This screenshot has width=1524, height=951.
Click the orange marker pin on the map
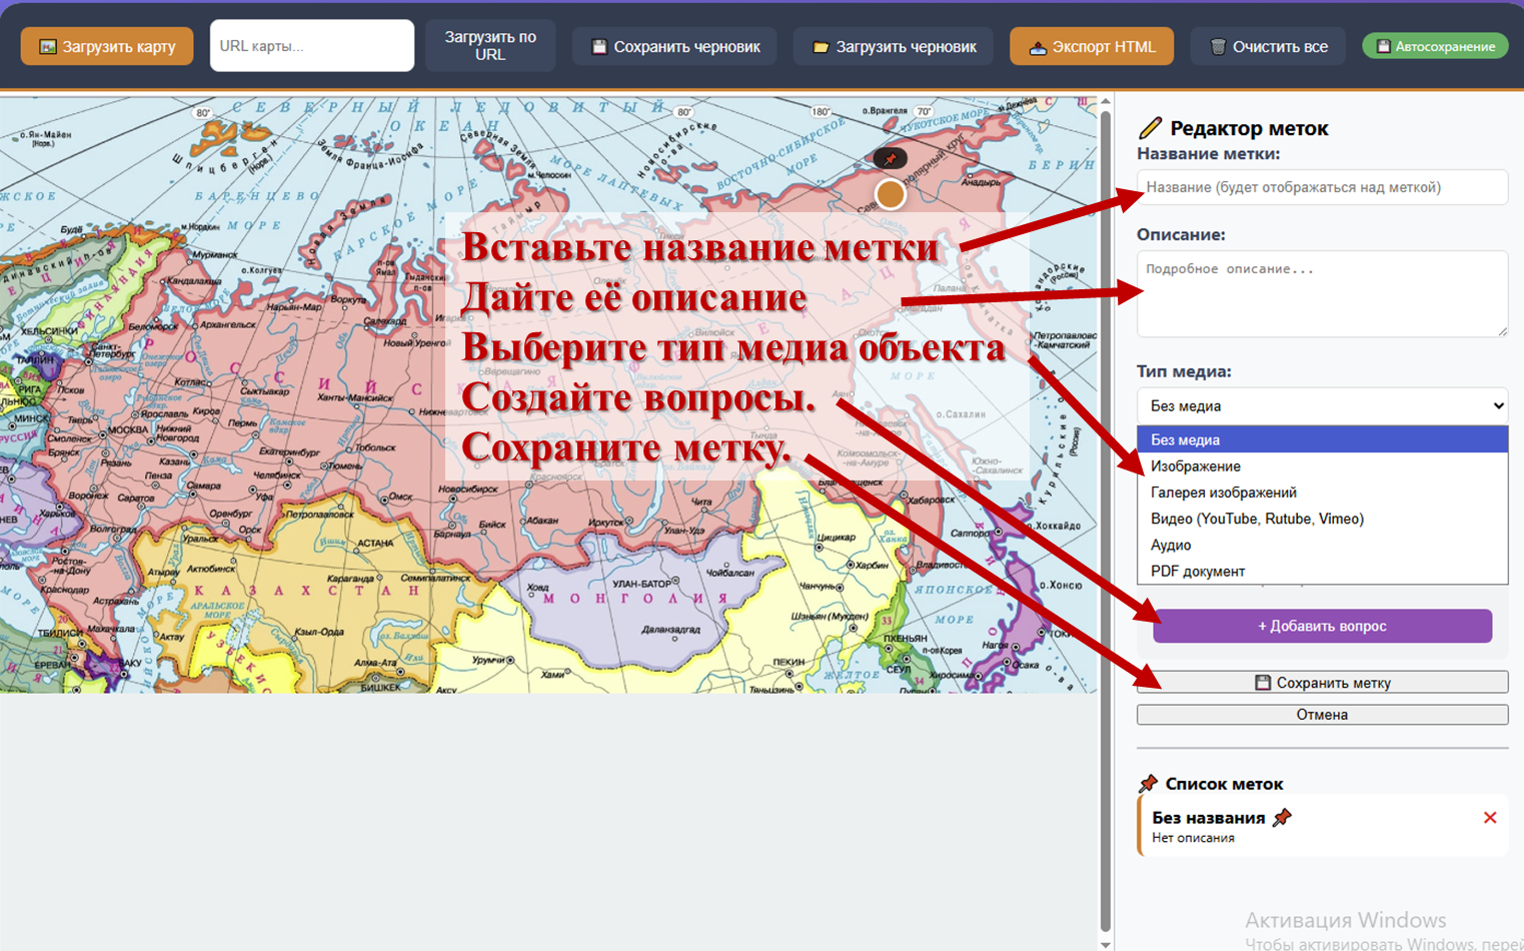[x=890, y=194]
